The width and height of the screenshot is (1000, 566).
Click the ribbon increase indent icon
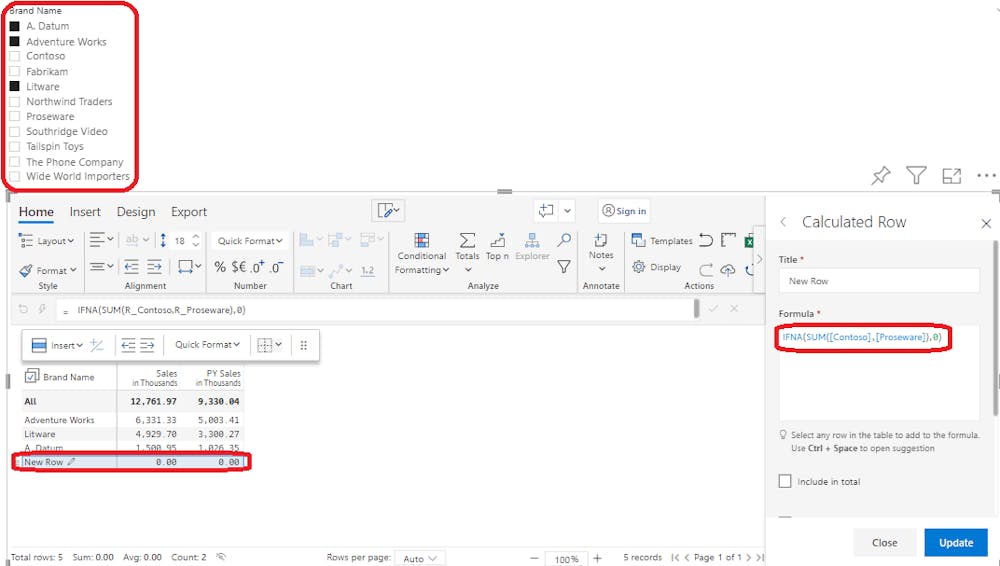[x=154, y=266]
